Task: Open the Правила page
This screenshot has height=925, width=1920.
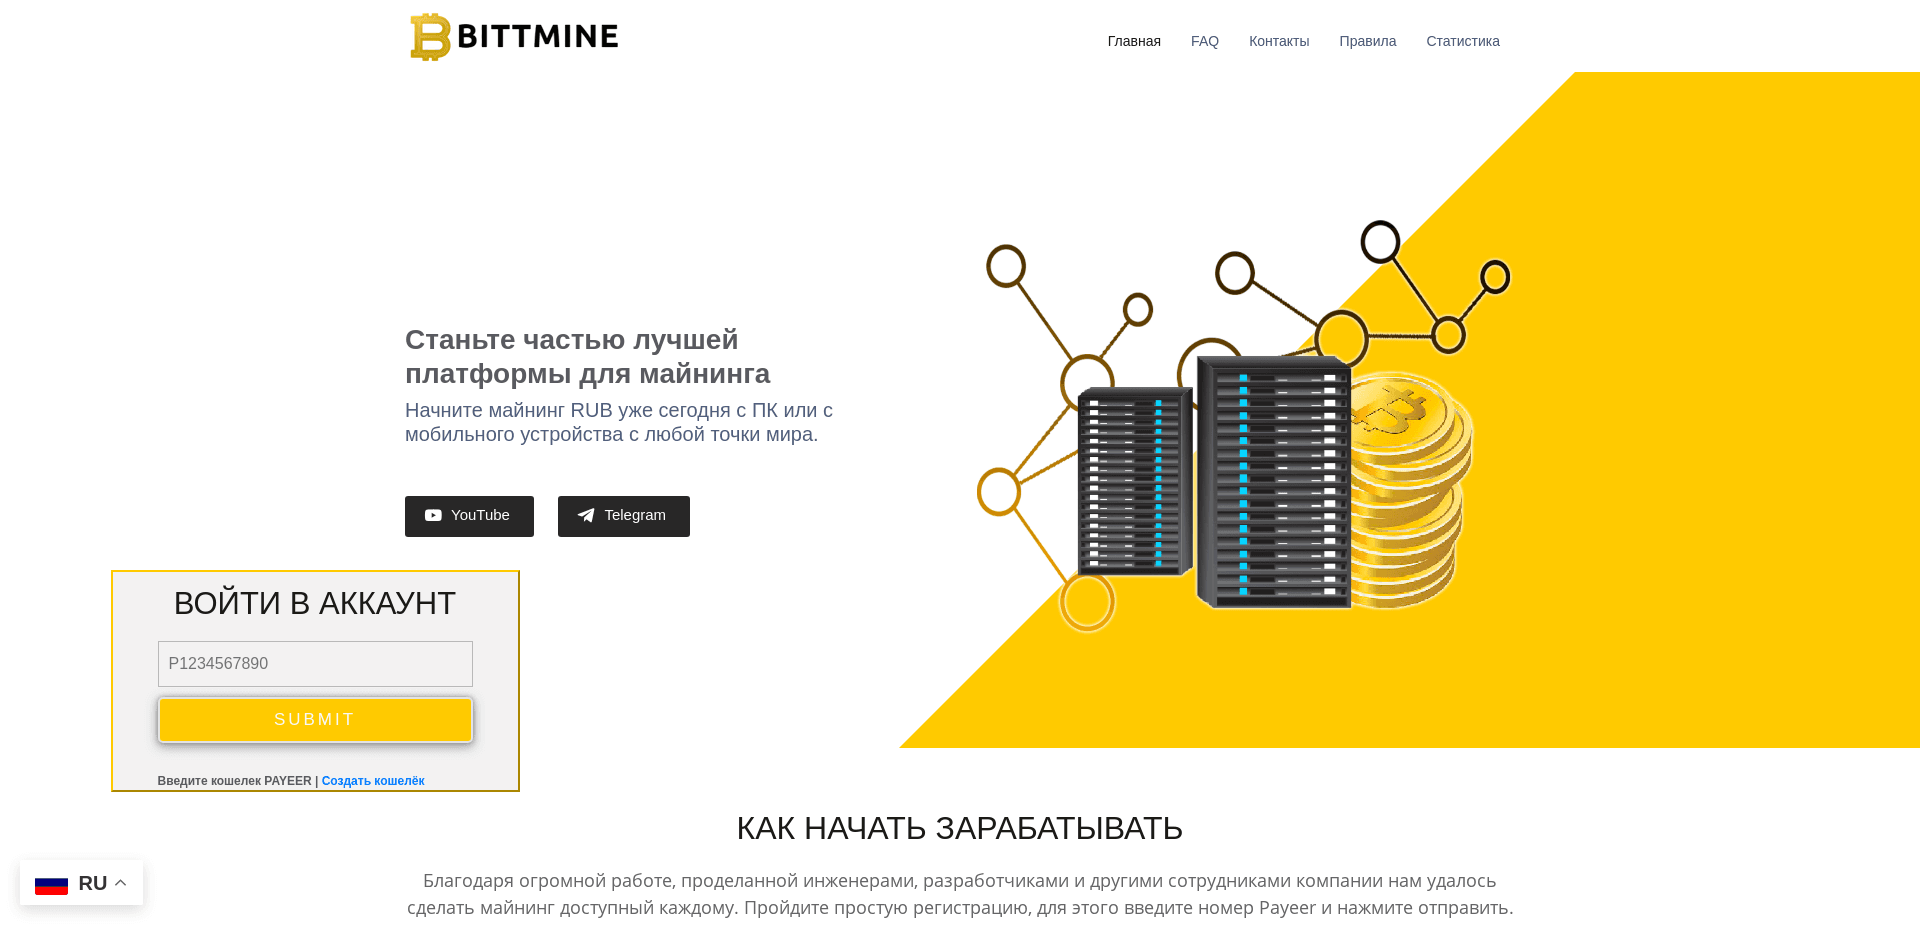Action: (1367, 41)
